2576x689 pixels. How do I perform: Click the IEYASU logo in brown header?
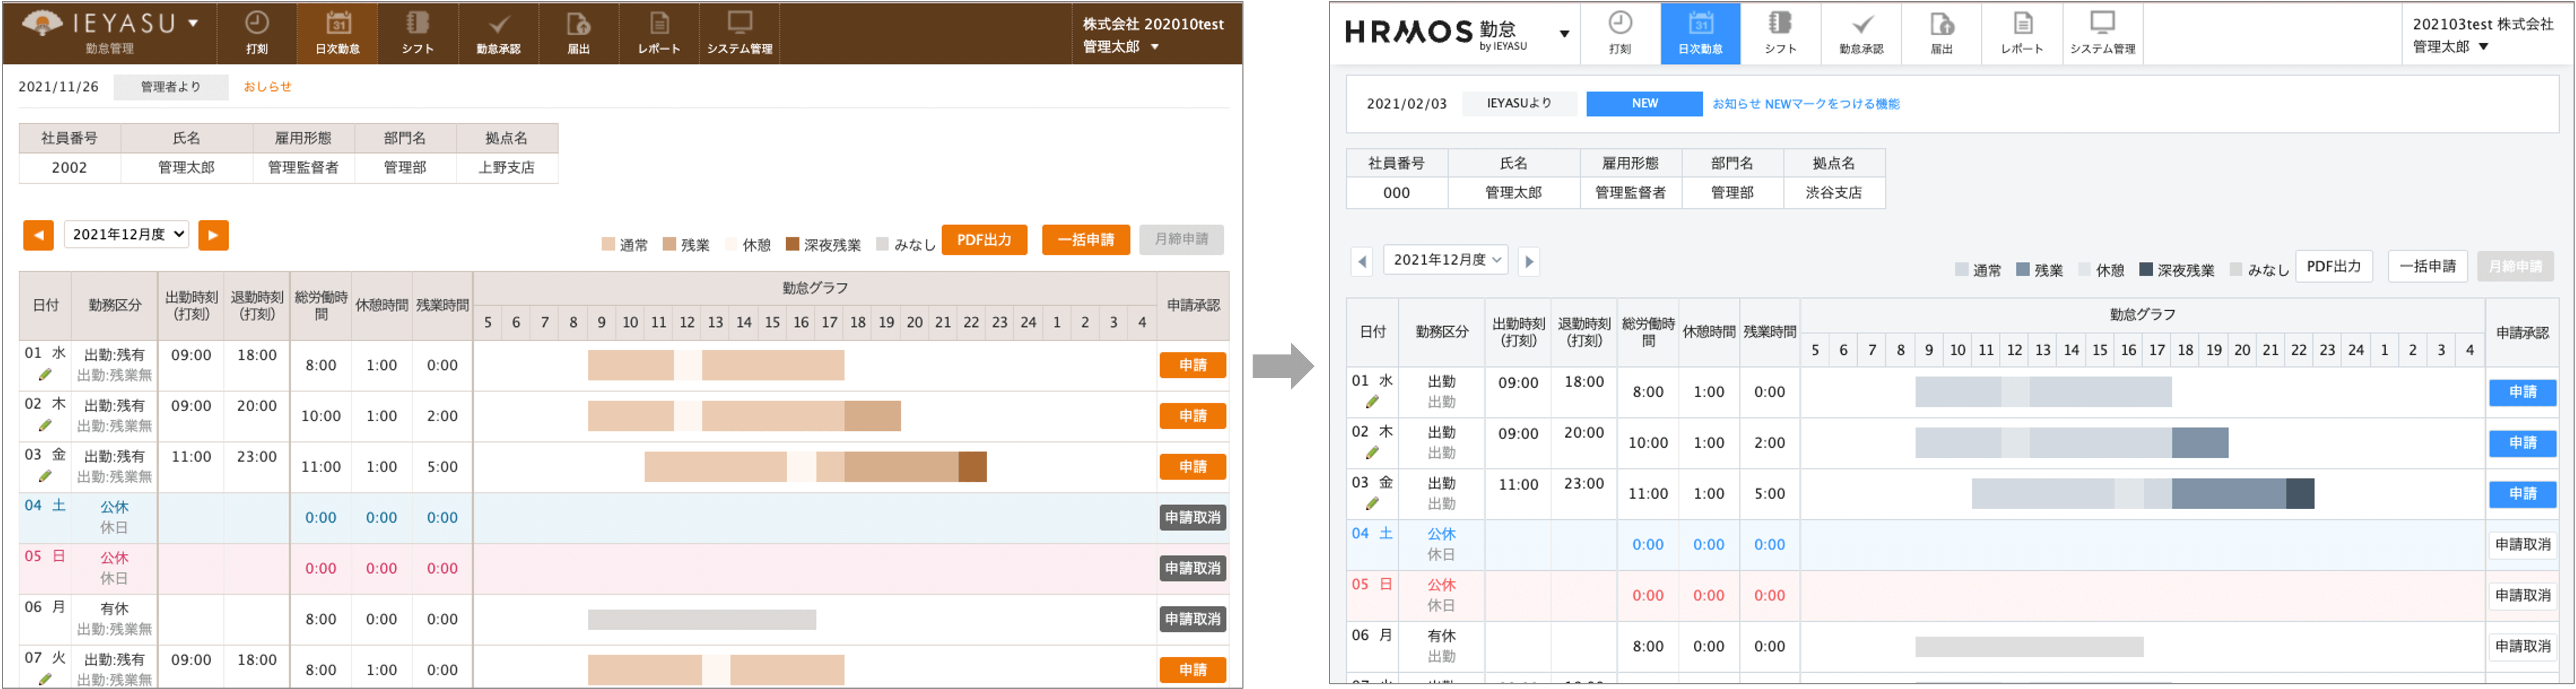99,31
